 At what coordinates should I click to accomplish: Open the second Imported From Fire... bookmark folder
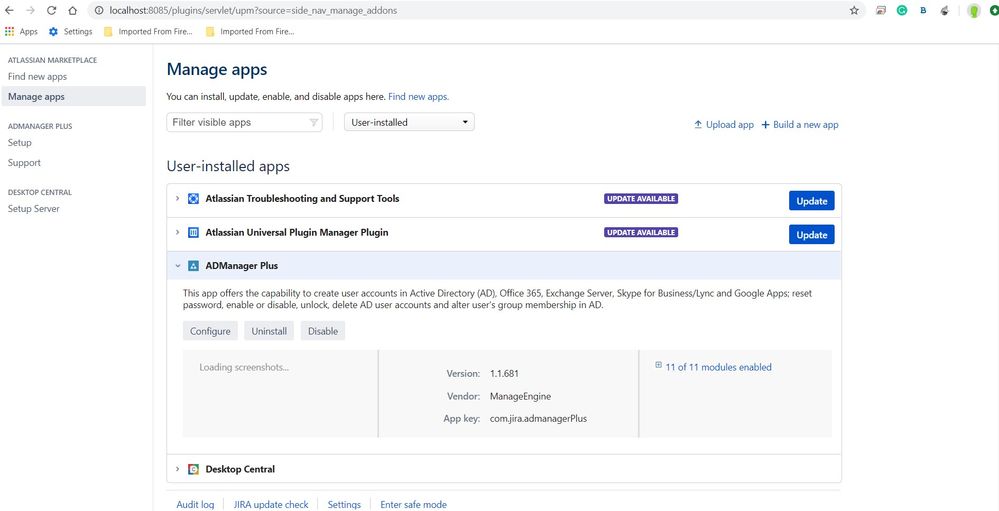tap(250, 31)
